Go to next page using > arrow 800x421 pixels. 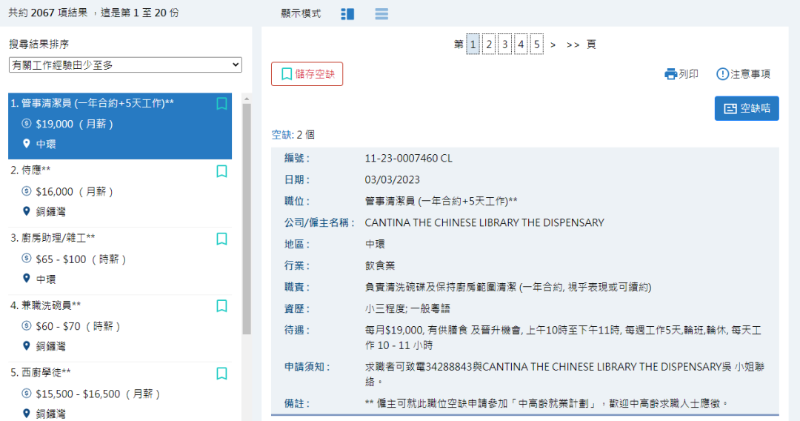point(554,45)
